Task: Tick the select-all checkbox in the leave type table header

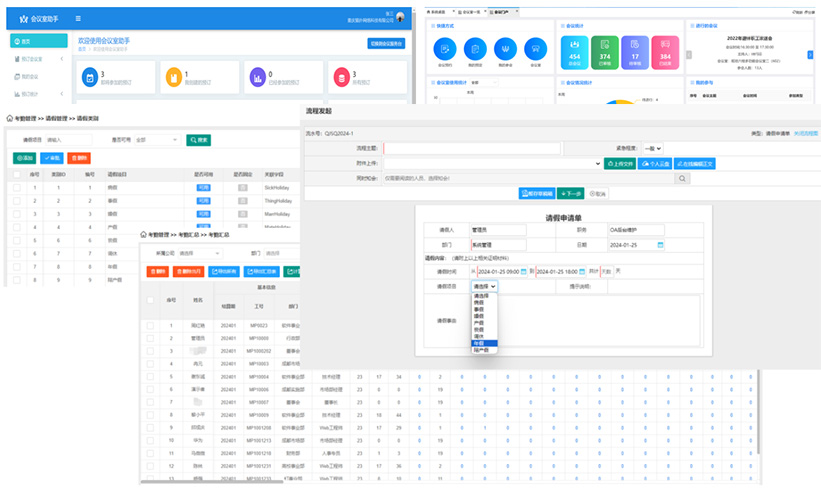Action: pos(17,174)
